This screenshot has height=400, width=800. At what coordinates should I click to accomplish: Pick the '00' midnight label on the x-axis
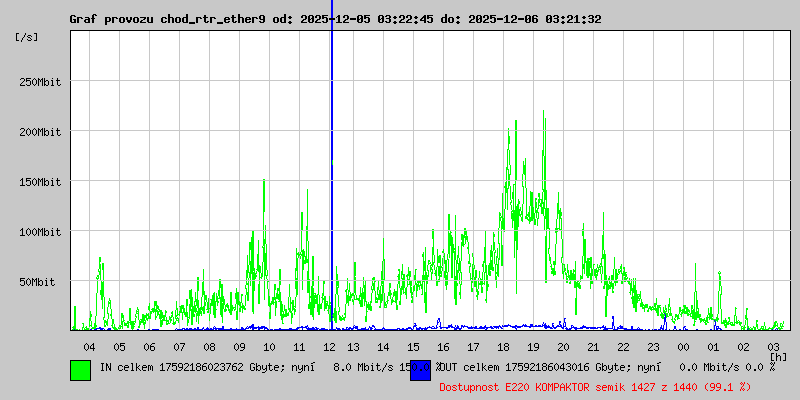(x=683, y=346)
